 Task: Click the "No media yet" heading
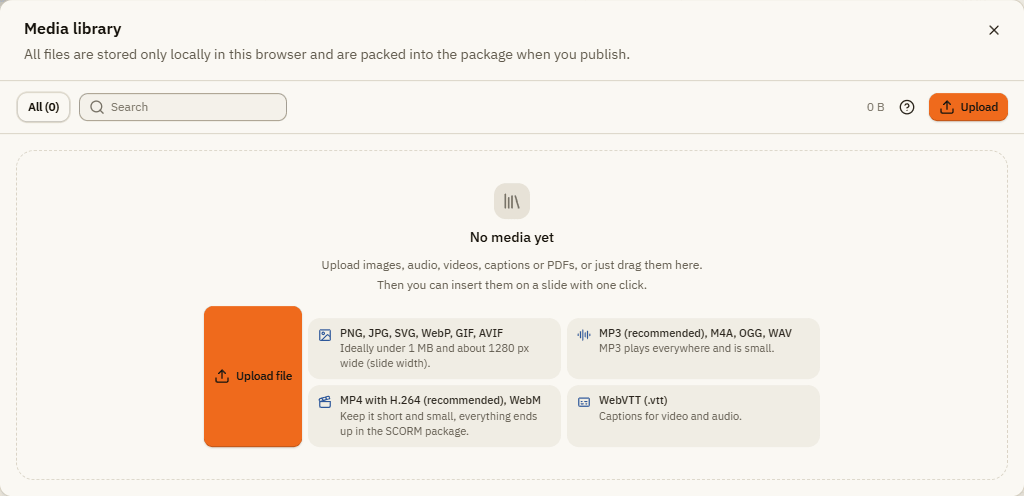click(512, 238)
